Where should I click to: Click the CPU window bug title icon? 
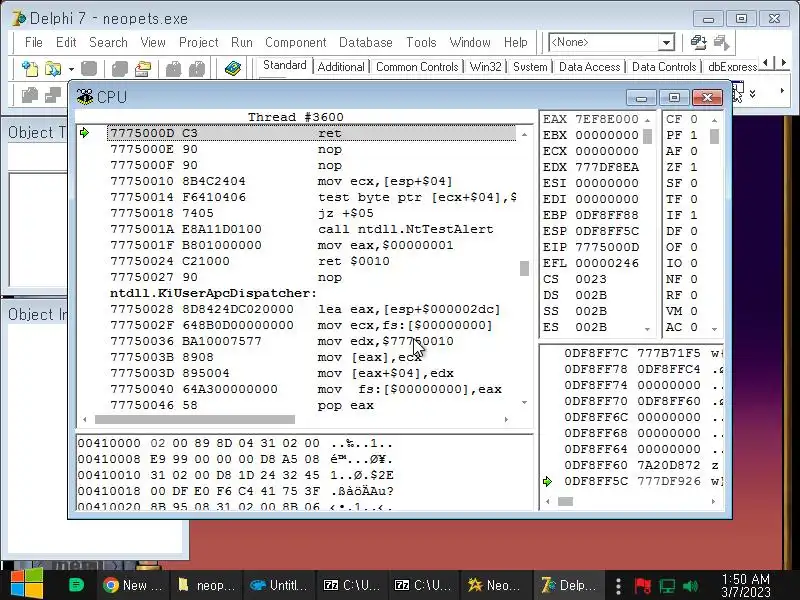pyautogui.click(x=85, y=96)
